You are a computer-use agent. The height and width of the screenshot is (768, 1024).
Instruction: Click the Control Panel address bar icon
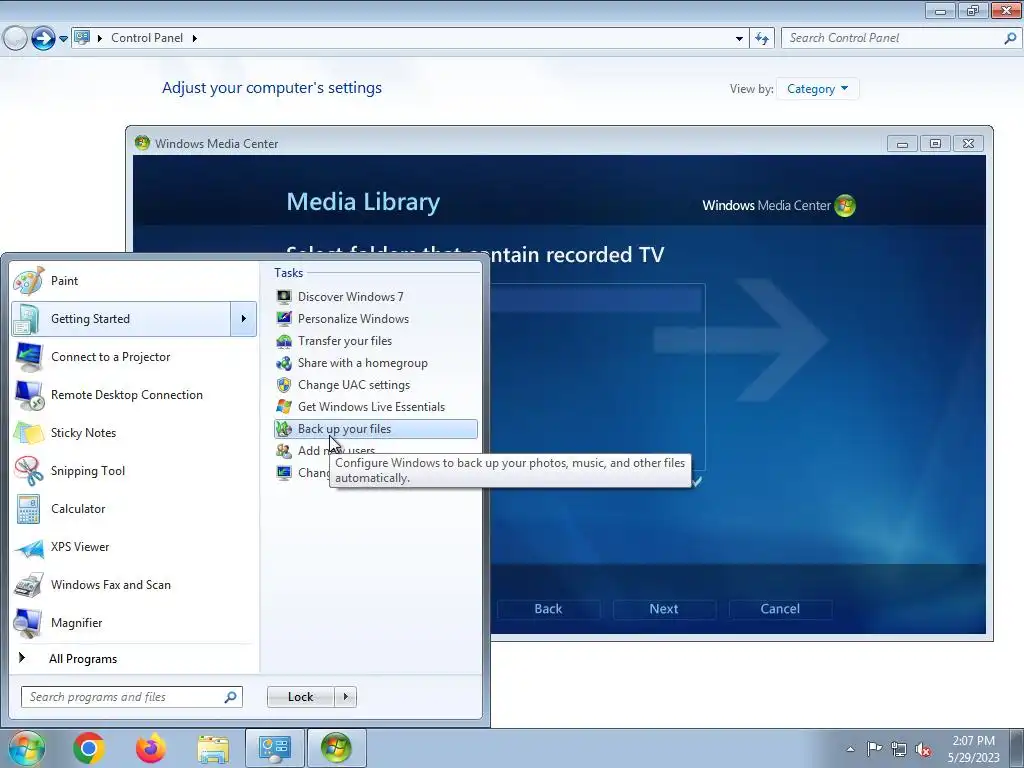coord(82,37)
